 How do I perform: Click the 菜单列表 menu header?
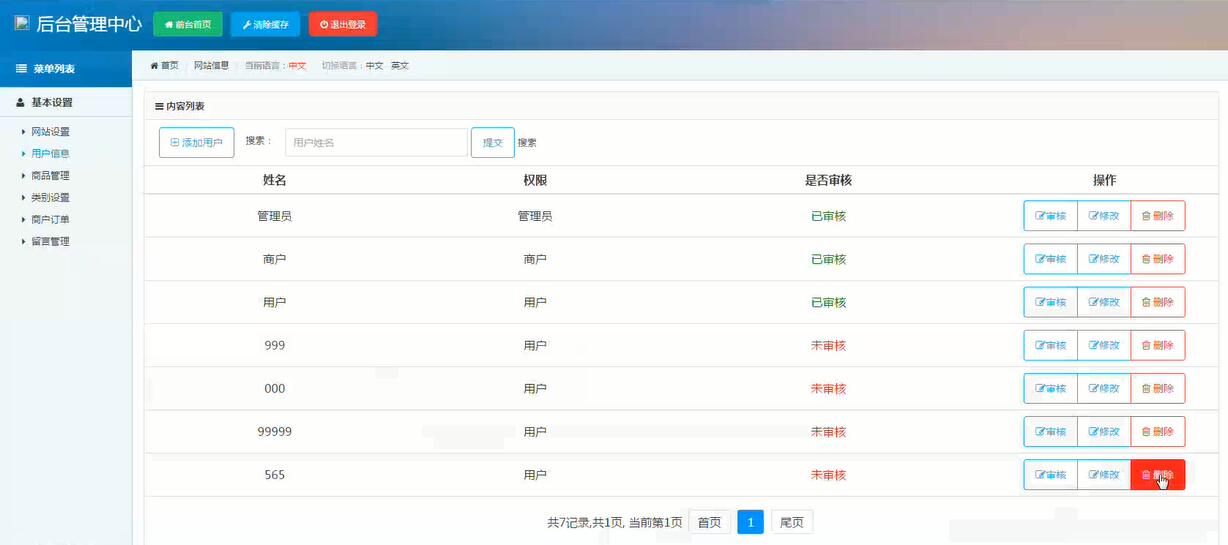click(66, 69)
